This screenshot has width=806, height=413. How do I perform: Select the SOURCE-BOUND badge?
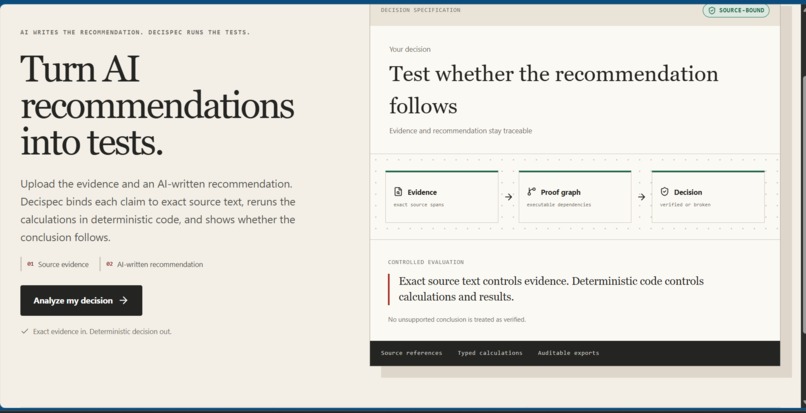pyautogui.click(x=736, y=10)
